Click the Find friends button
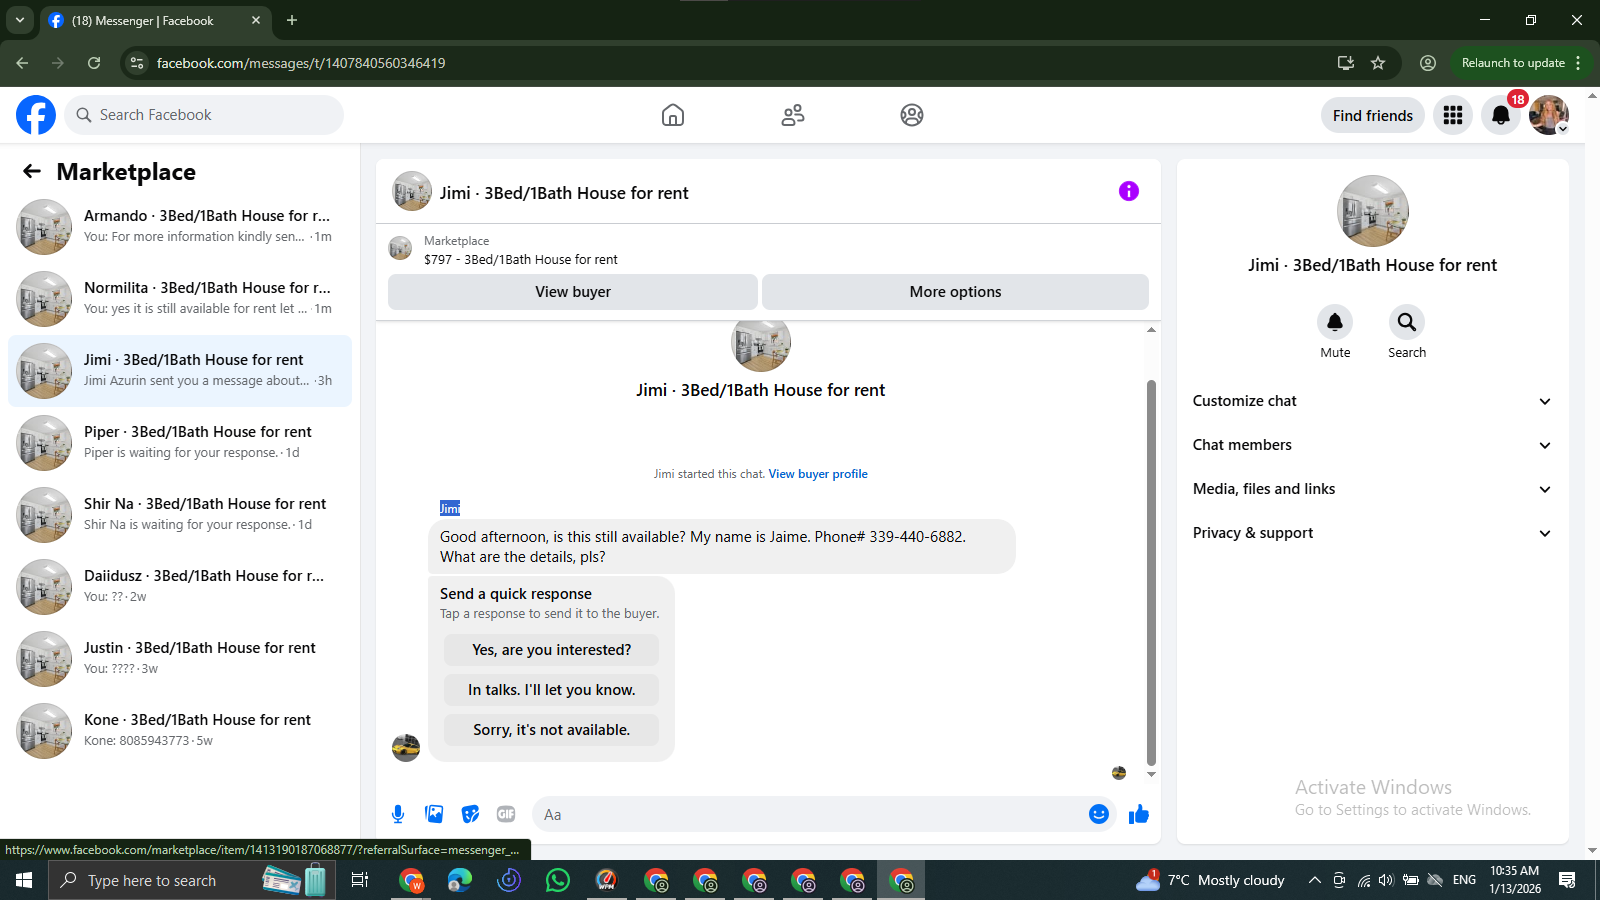The height and width of the screenshot is (900, 1600). pyautogui.click(x=1373, y=115)
